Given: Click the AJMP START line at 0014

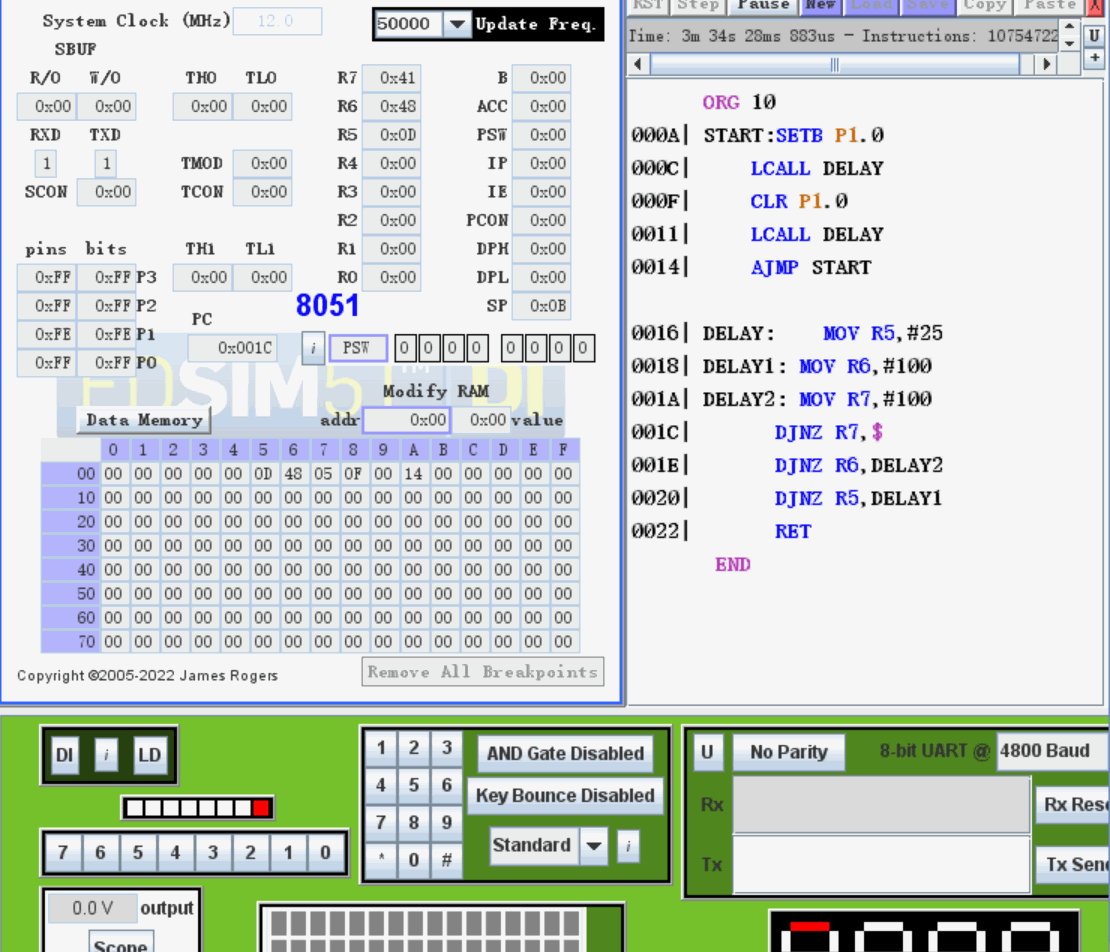Looking at the screenshot, I should (811, 268).
